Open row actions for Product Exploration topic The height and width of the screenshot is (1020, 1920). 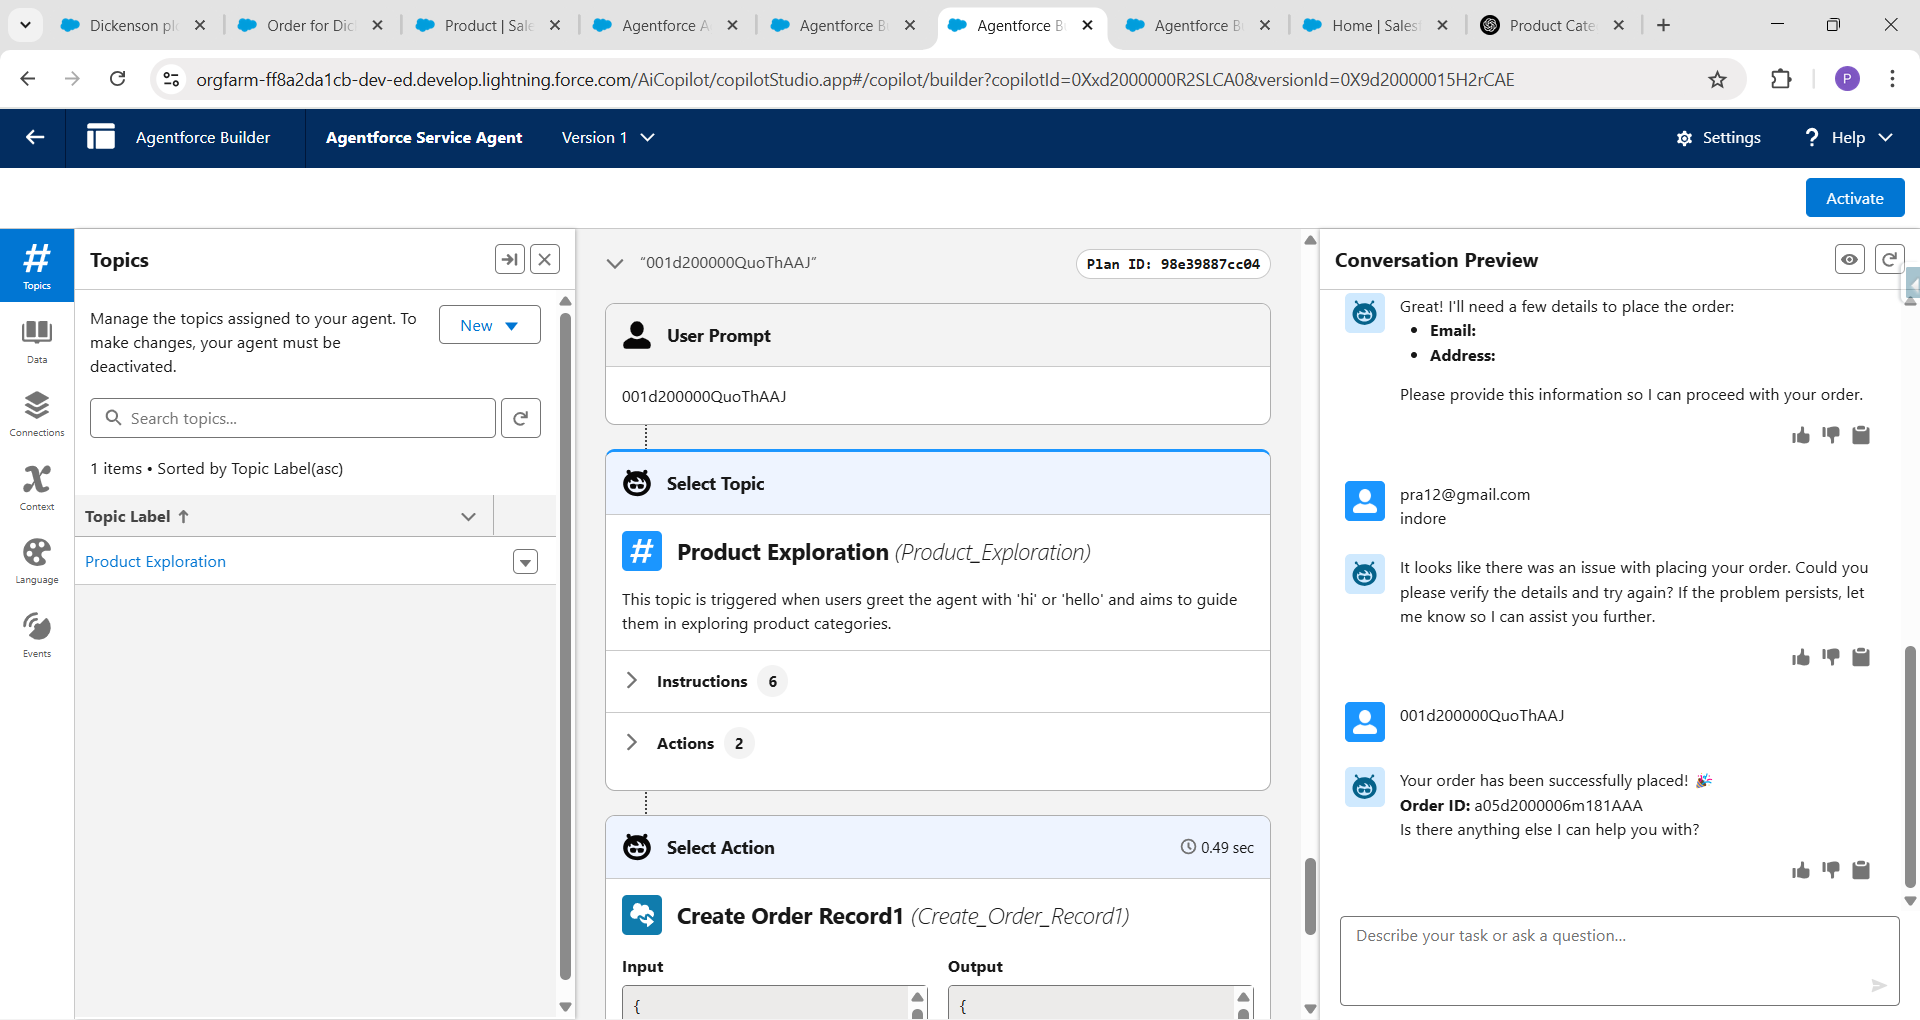click(x=525, y=562)
